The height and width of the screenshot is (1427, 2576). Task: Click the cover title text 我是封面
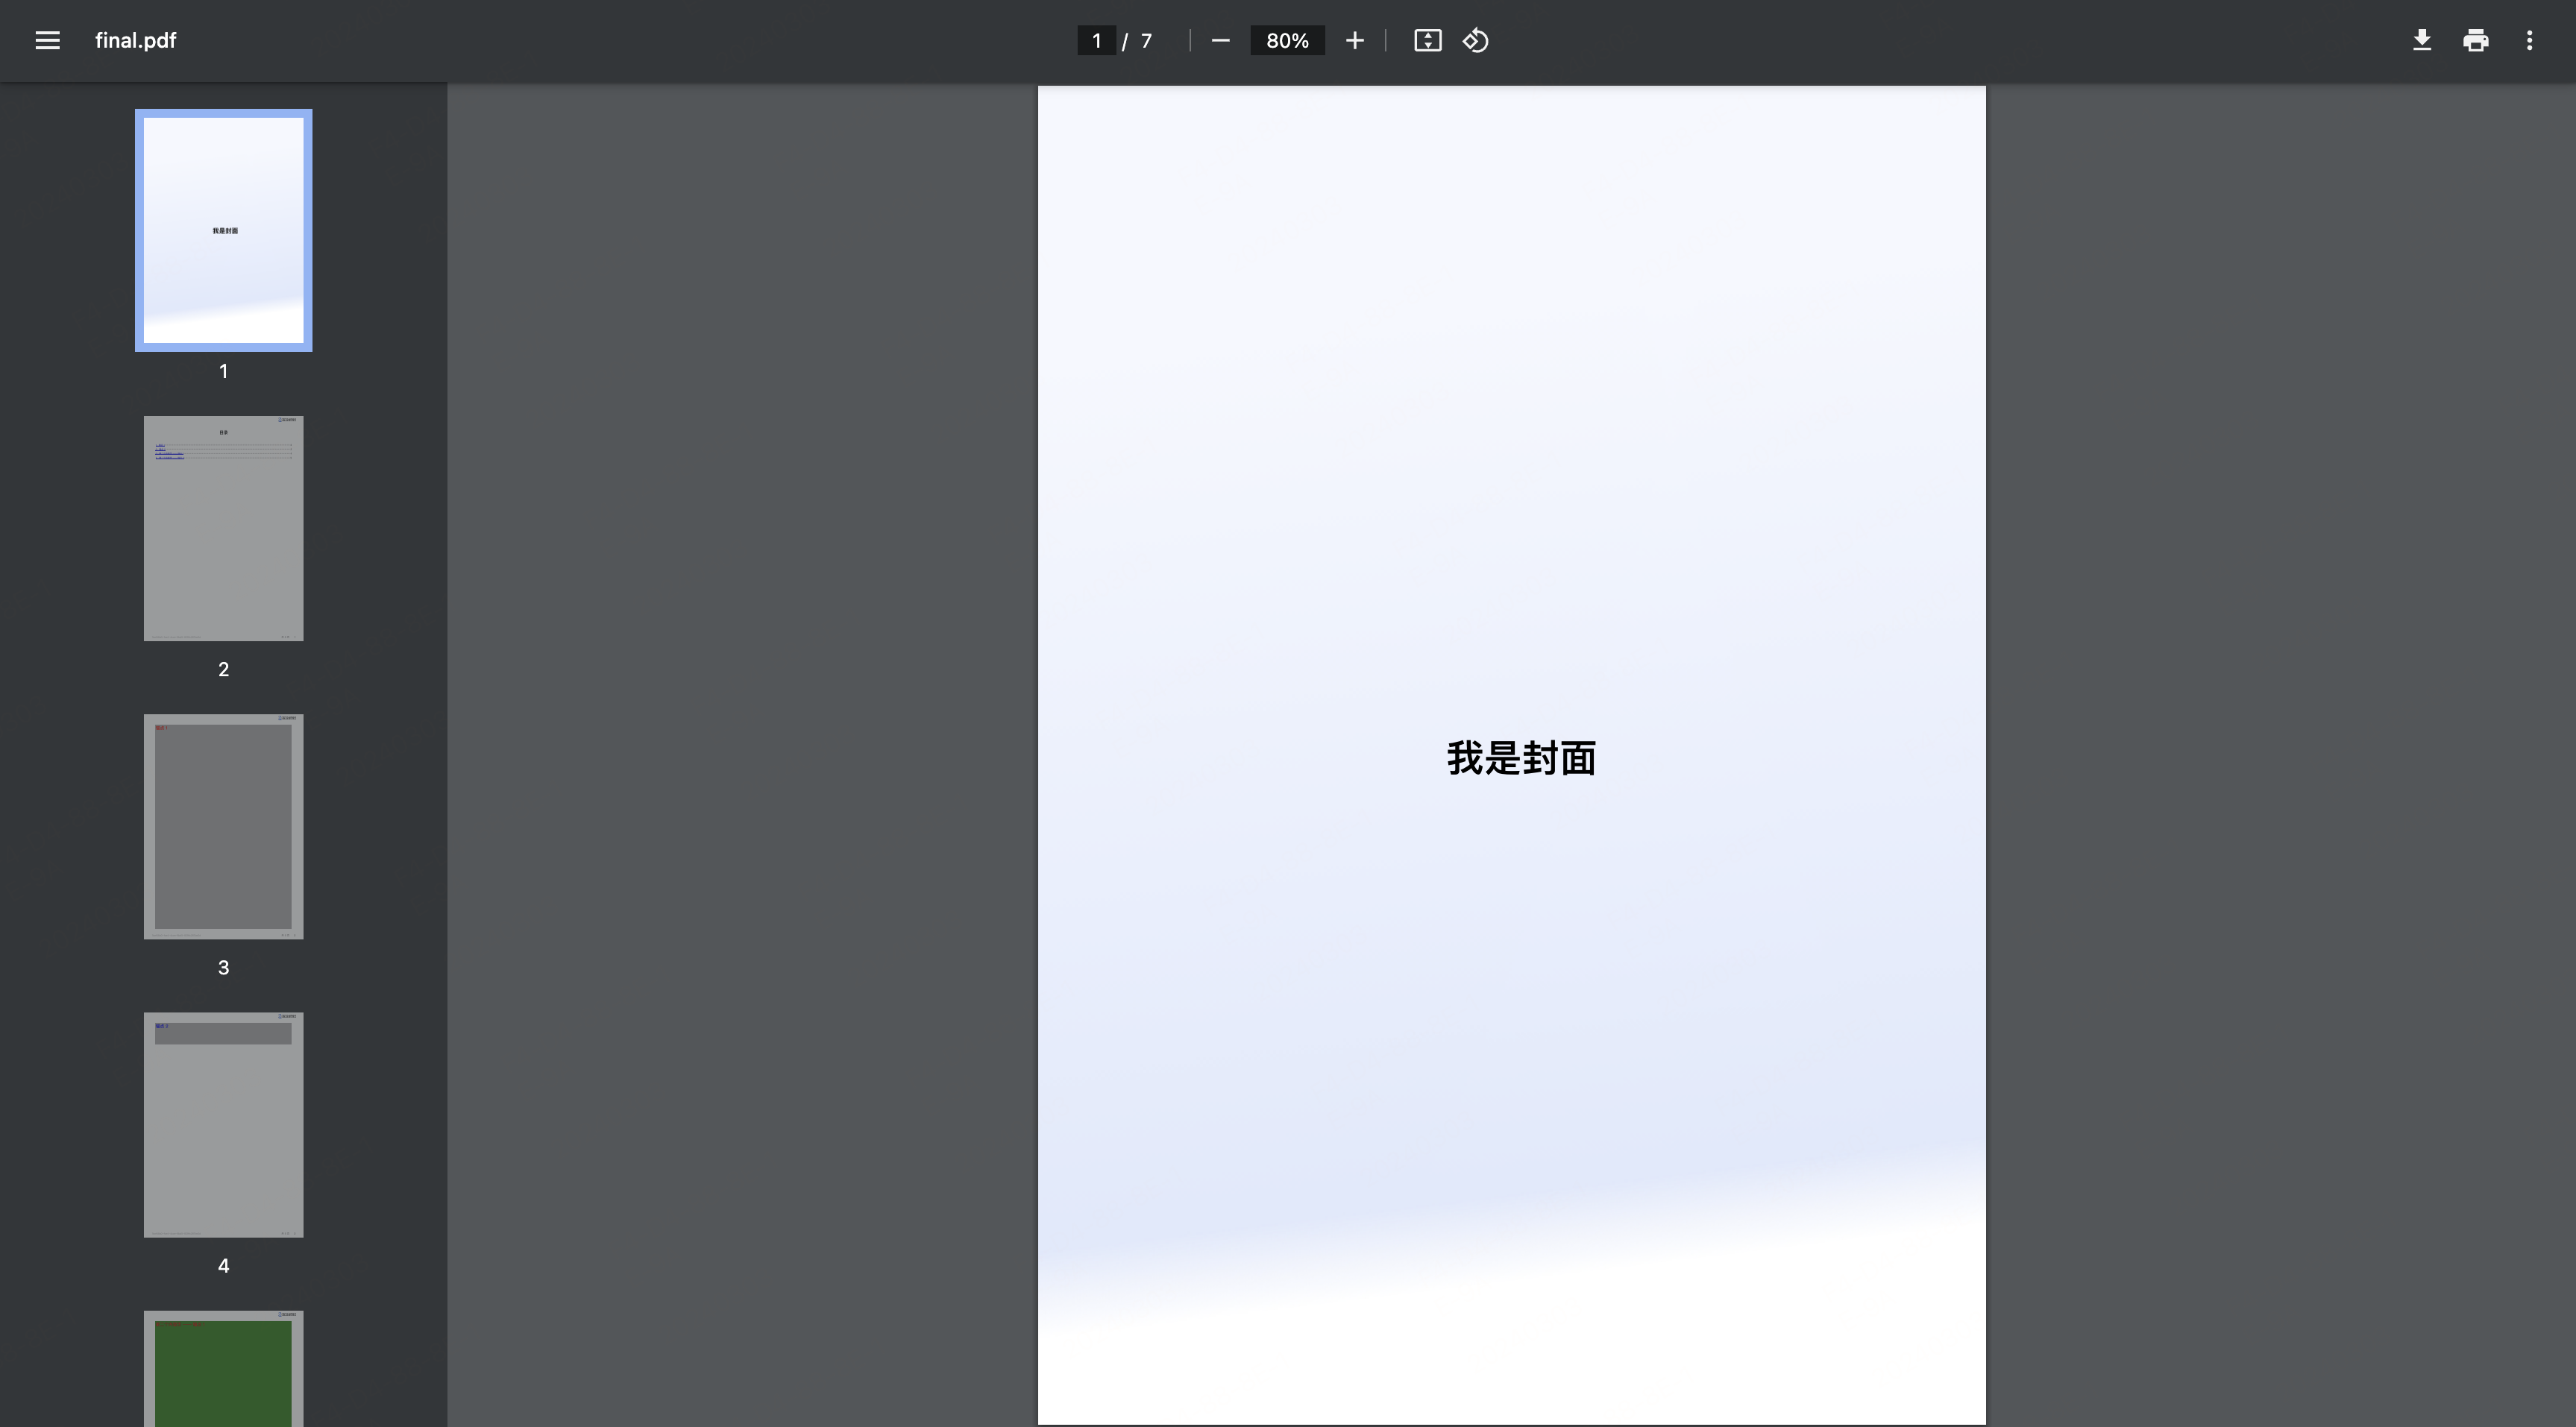click(x=1520, y=758)
